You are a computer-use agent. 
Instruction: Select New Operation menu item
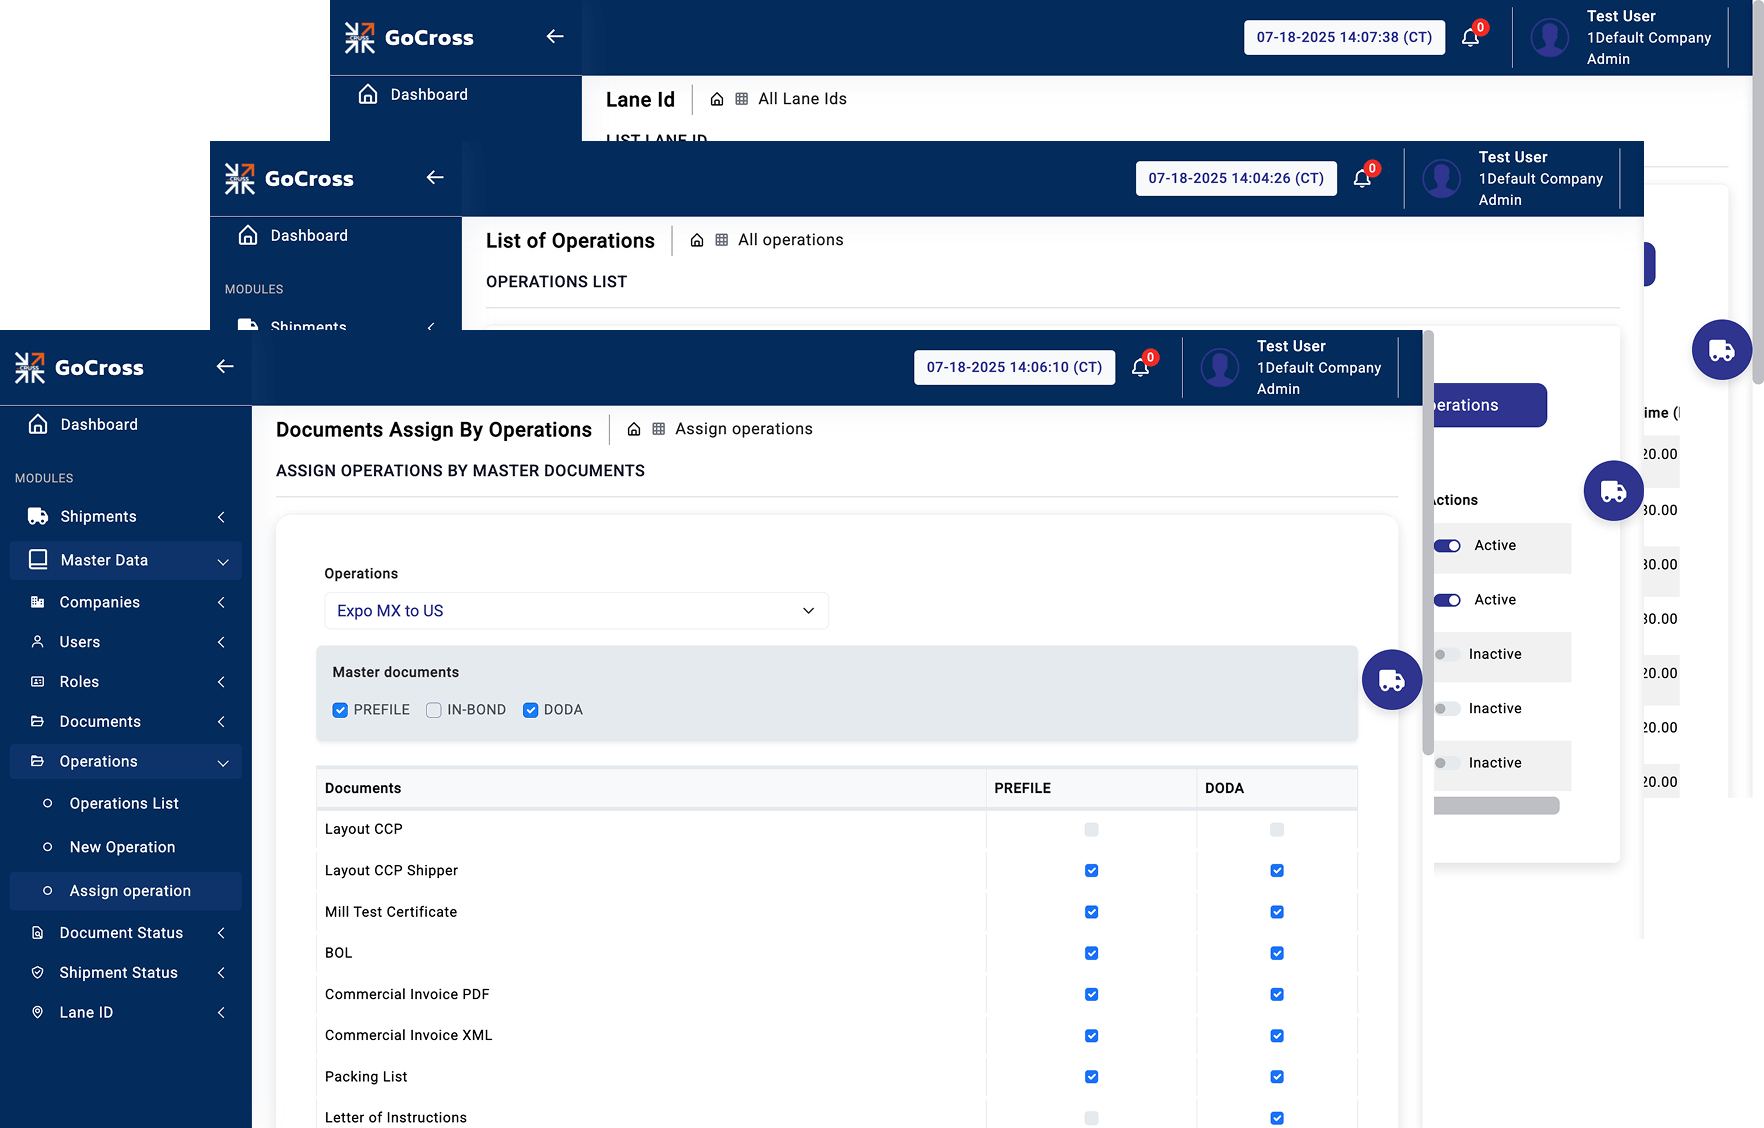click(x=122, y=847)
